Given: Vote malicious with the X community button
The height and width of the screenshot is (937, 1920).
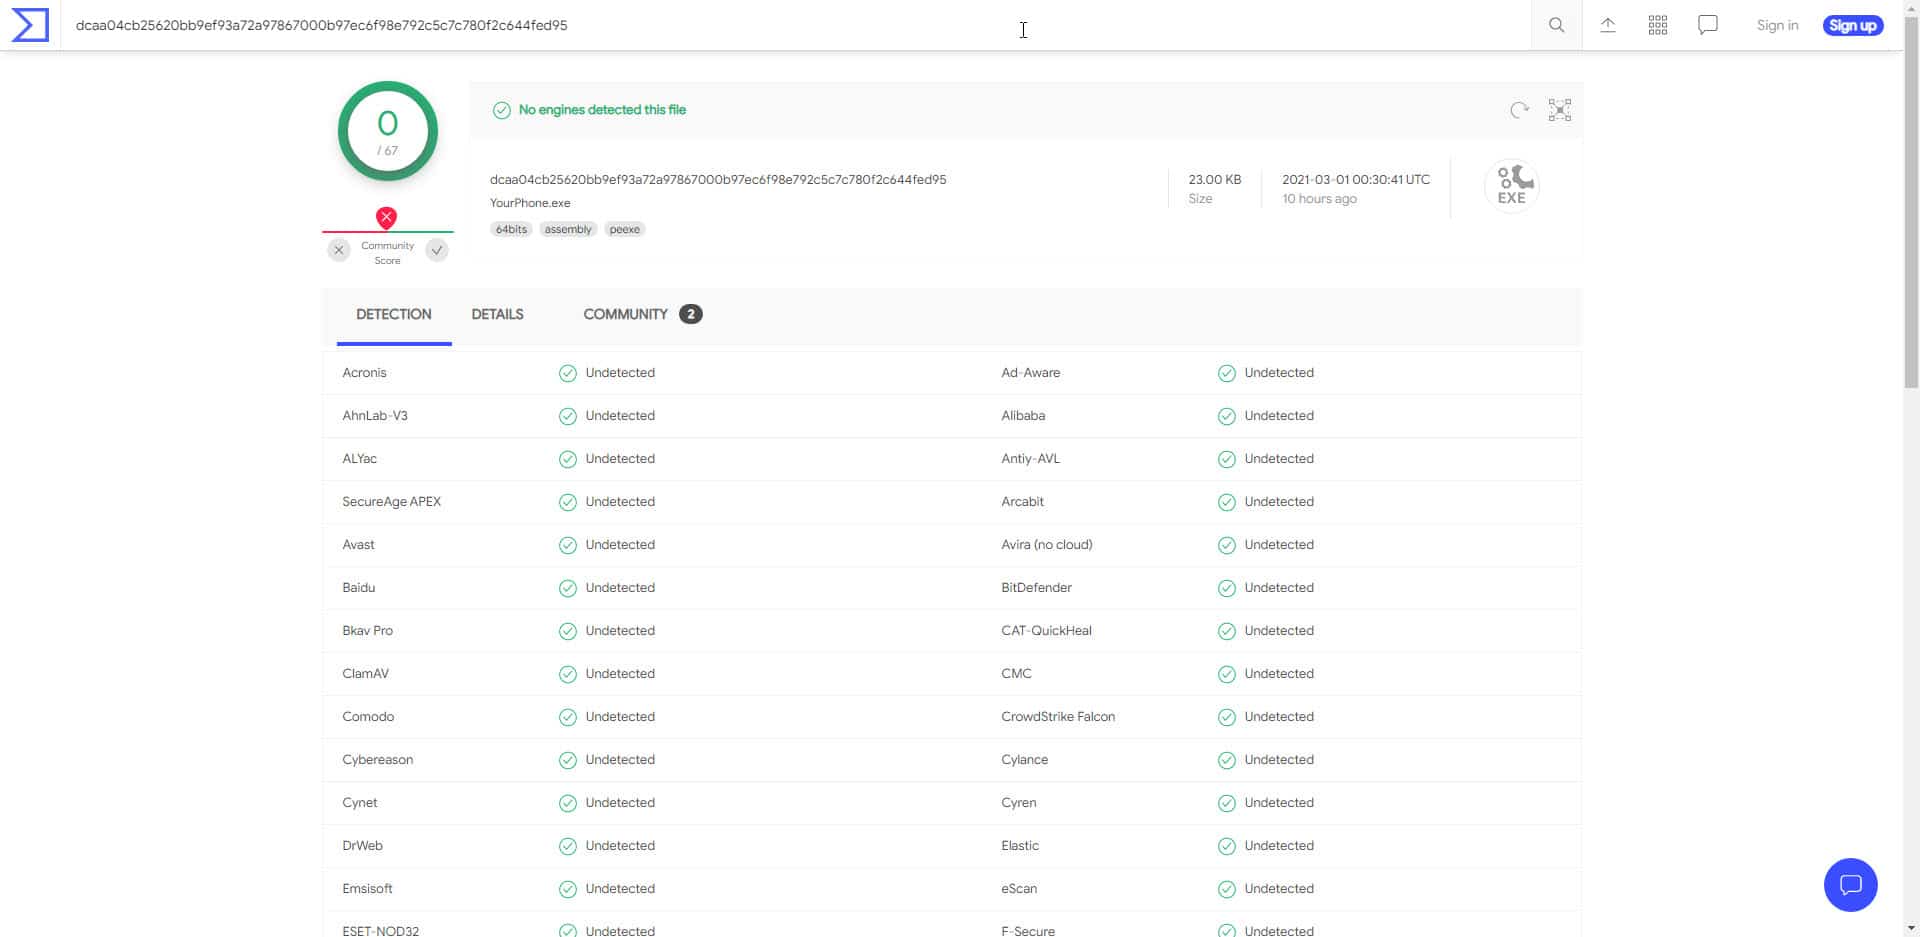Looking at the screenshot, I should coord(339,250).
